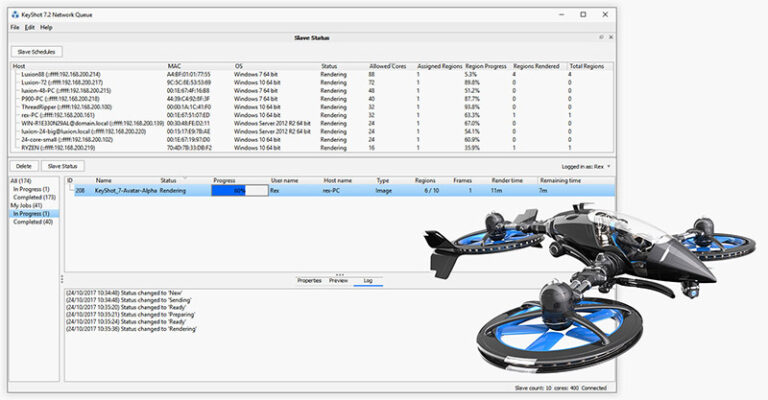Sort job list by Name column

point(103,181)
